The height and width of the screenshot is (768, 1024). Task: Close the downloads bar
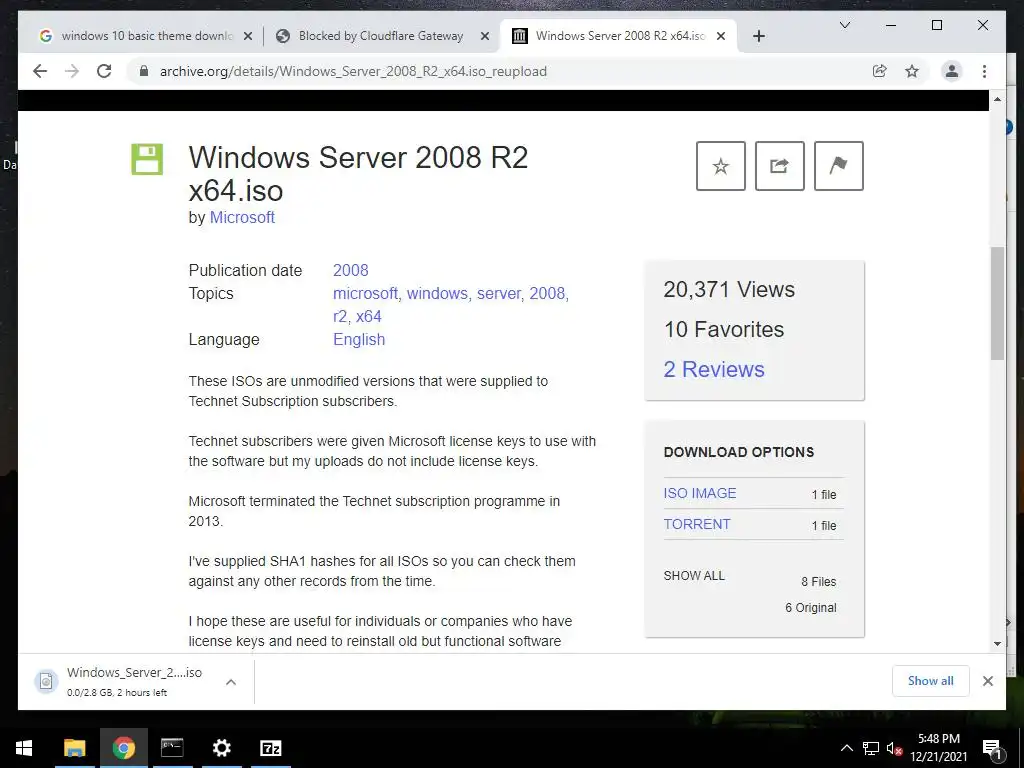click(x=987, y=681)
